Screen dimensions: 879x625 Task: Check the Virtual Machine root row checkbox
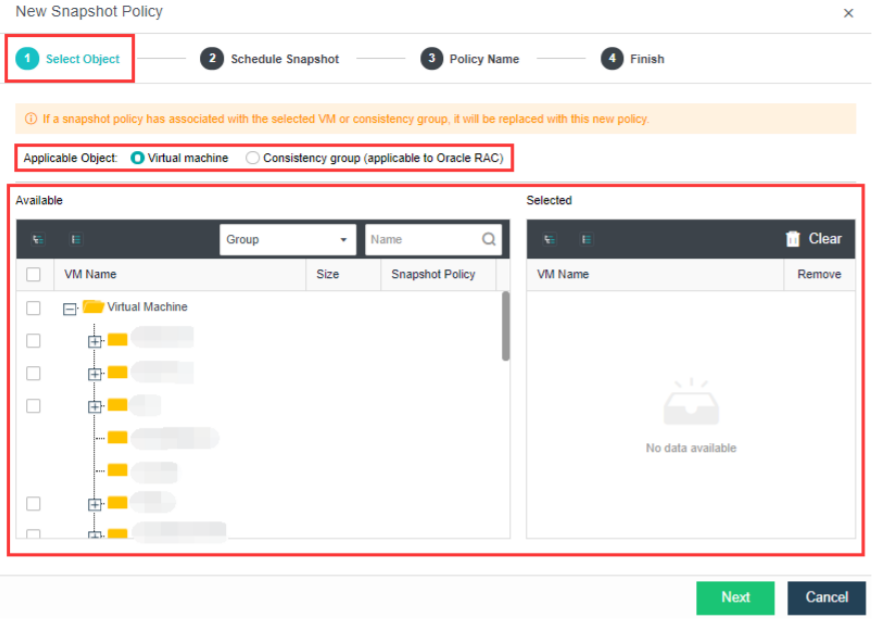pos(34,310)
